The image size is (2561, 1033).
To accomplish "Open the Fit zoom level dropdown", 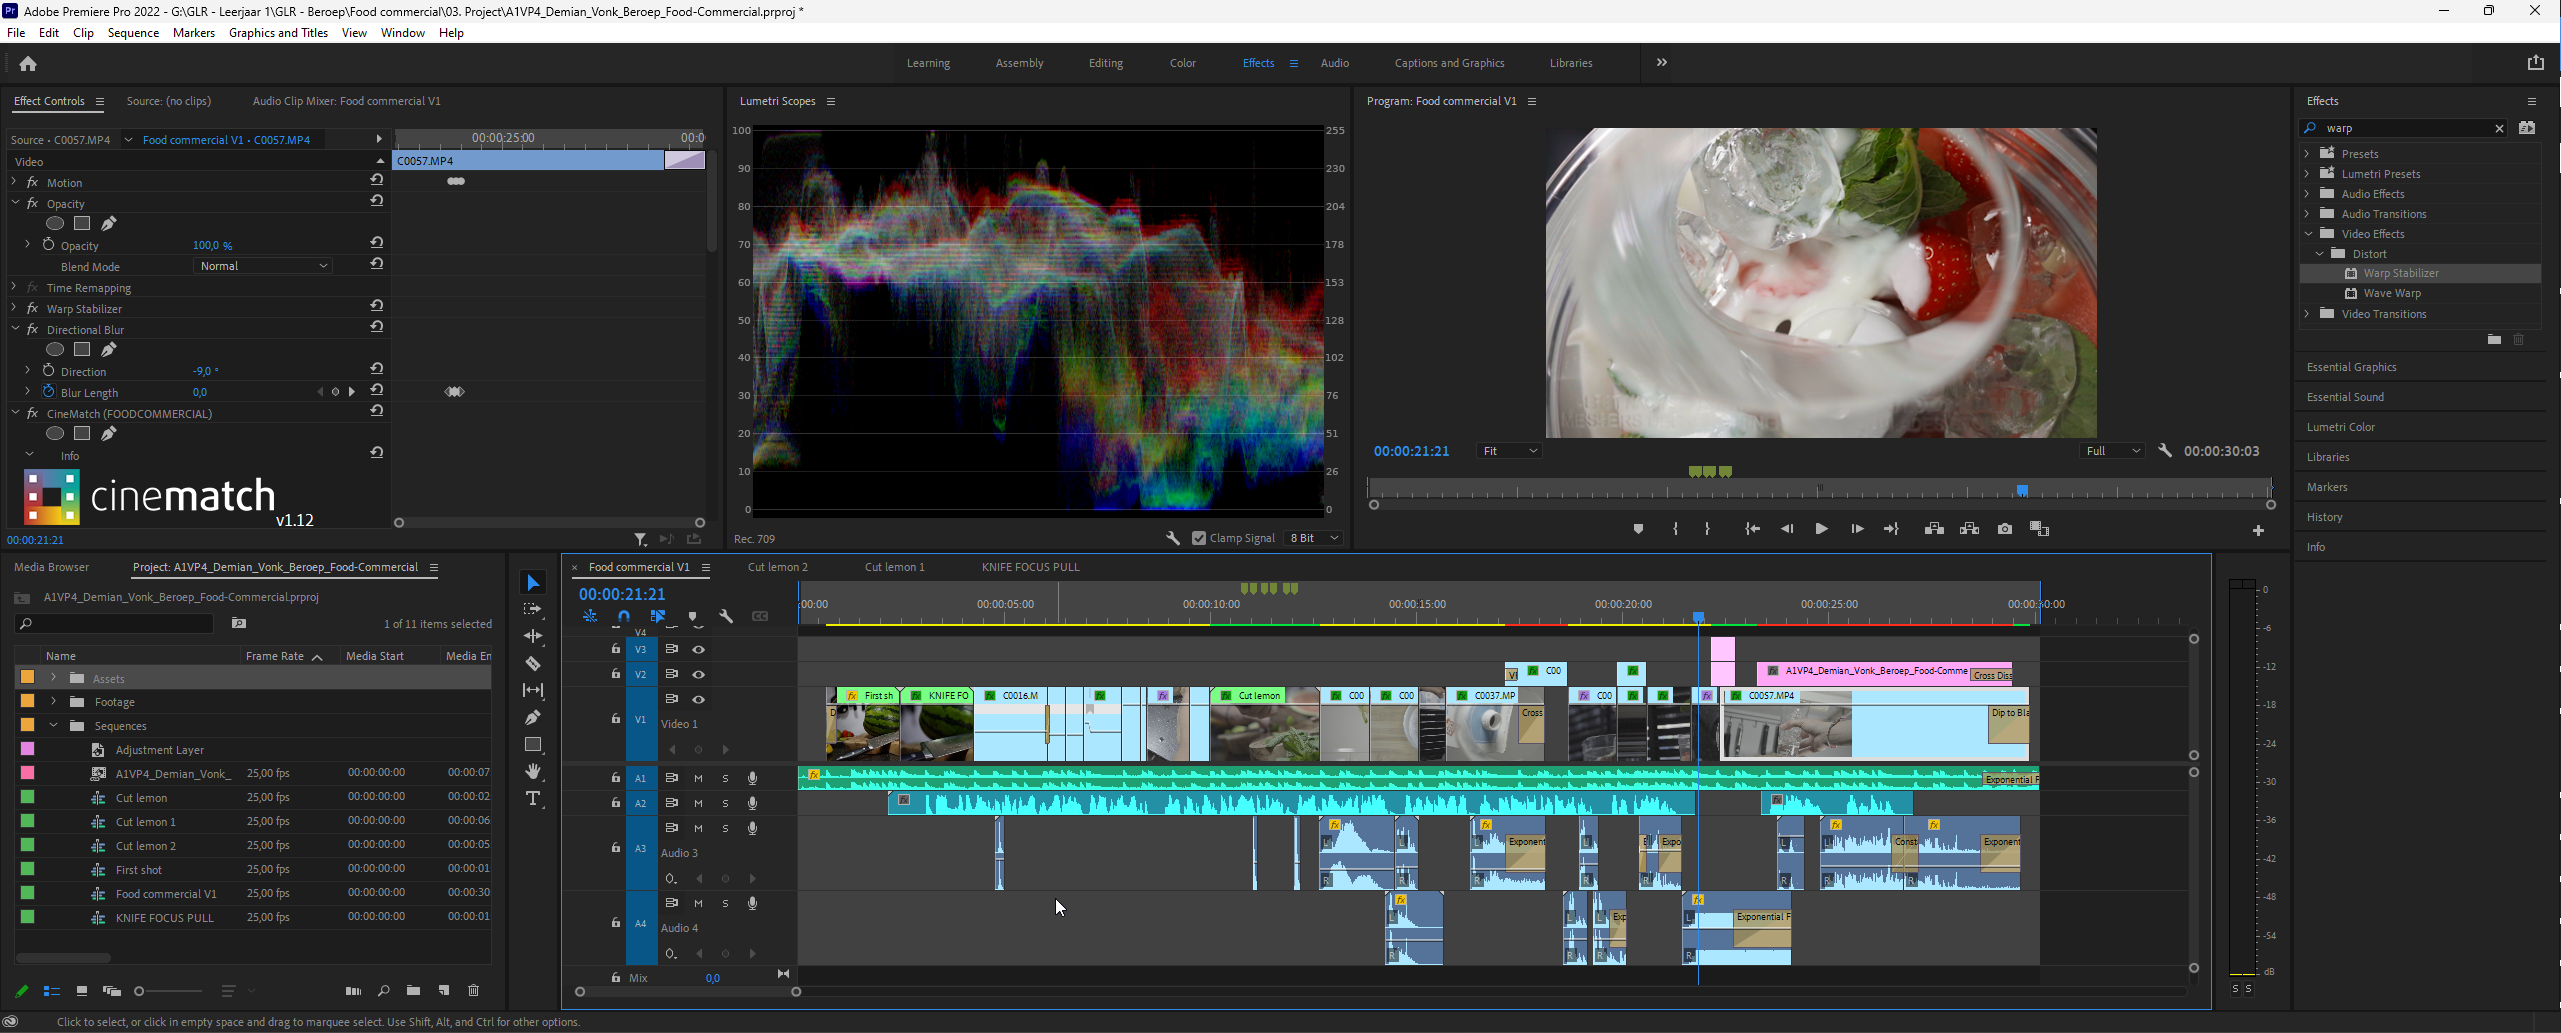I will (x=1508, y=452).
